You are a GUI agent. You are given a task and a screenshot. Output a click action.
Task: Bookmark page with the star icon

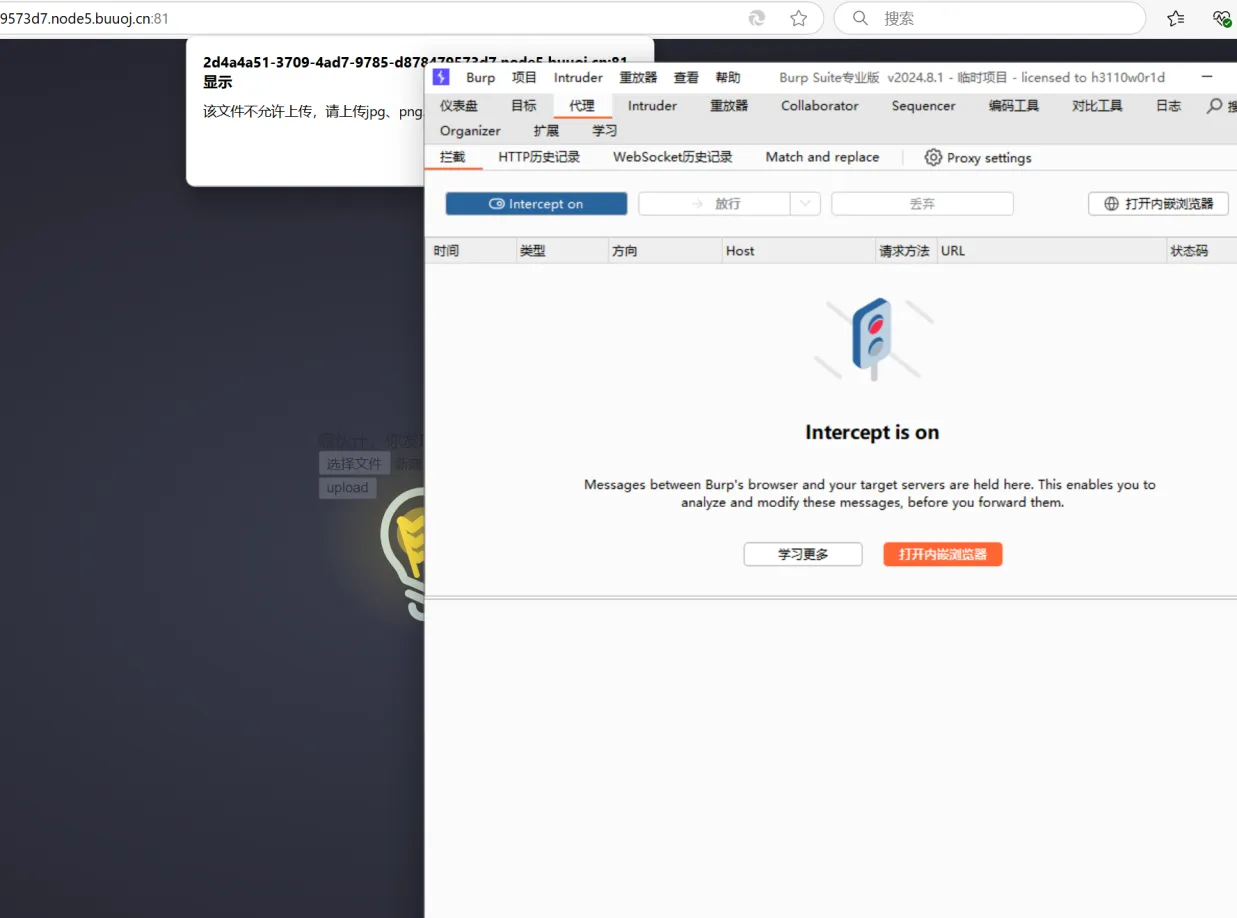[x=798, y=18]
